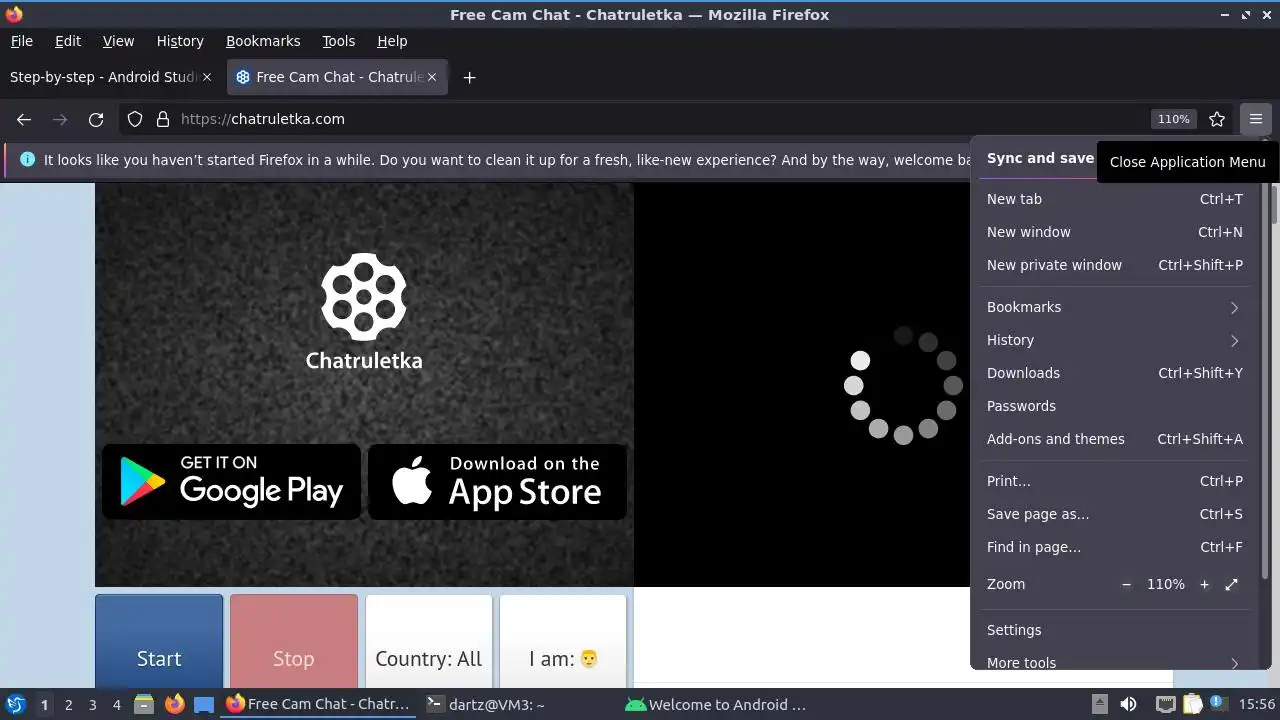Image resolution: width=1280 pixels, height=720 pixels.
Task: Open the Edit menu
Action: (x=68, y=41)
